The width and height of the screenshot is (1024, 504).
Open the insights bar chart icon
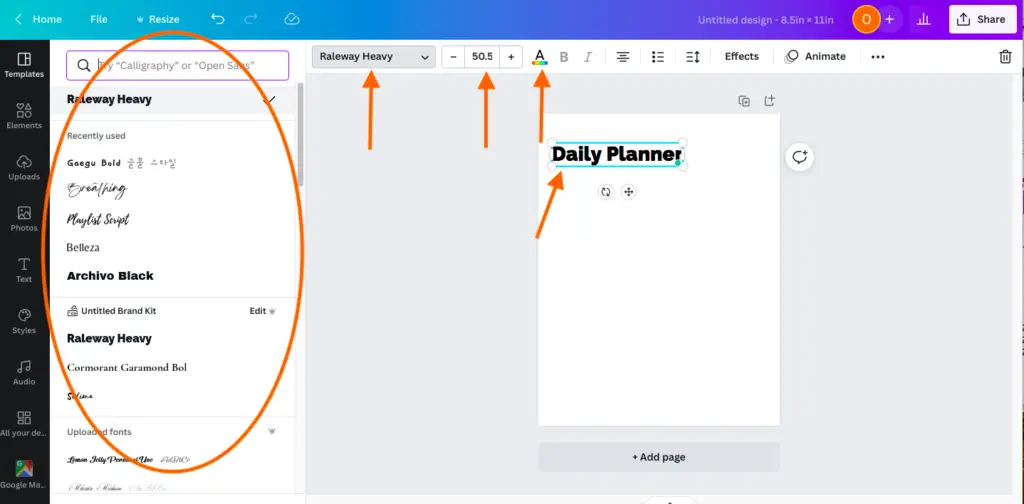[923, 20]
